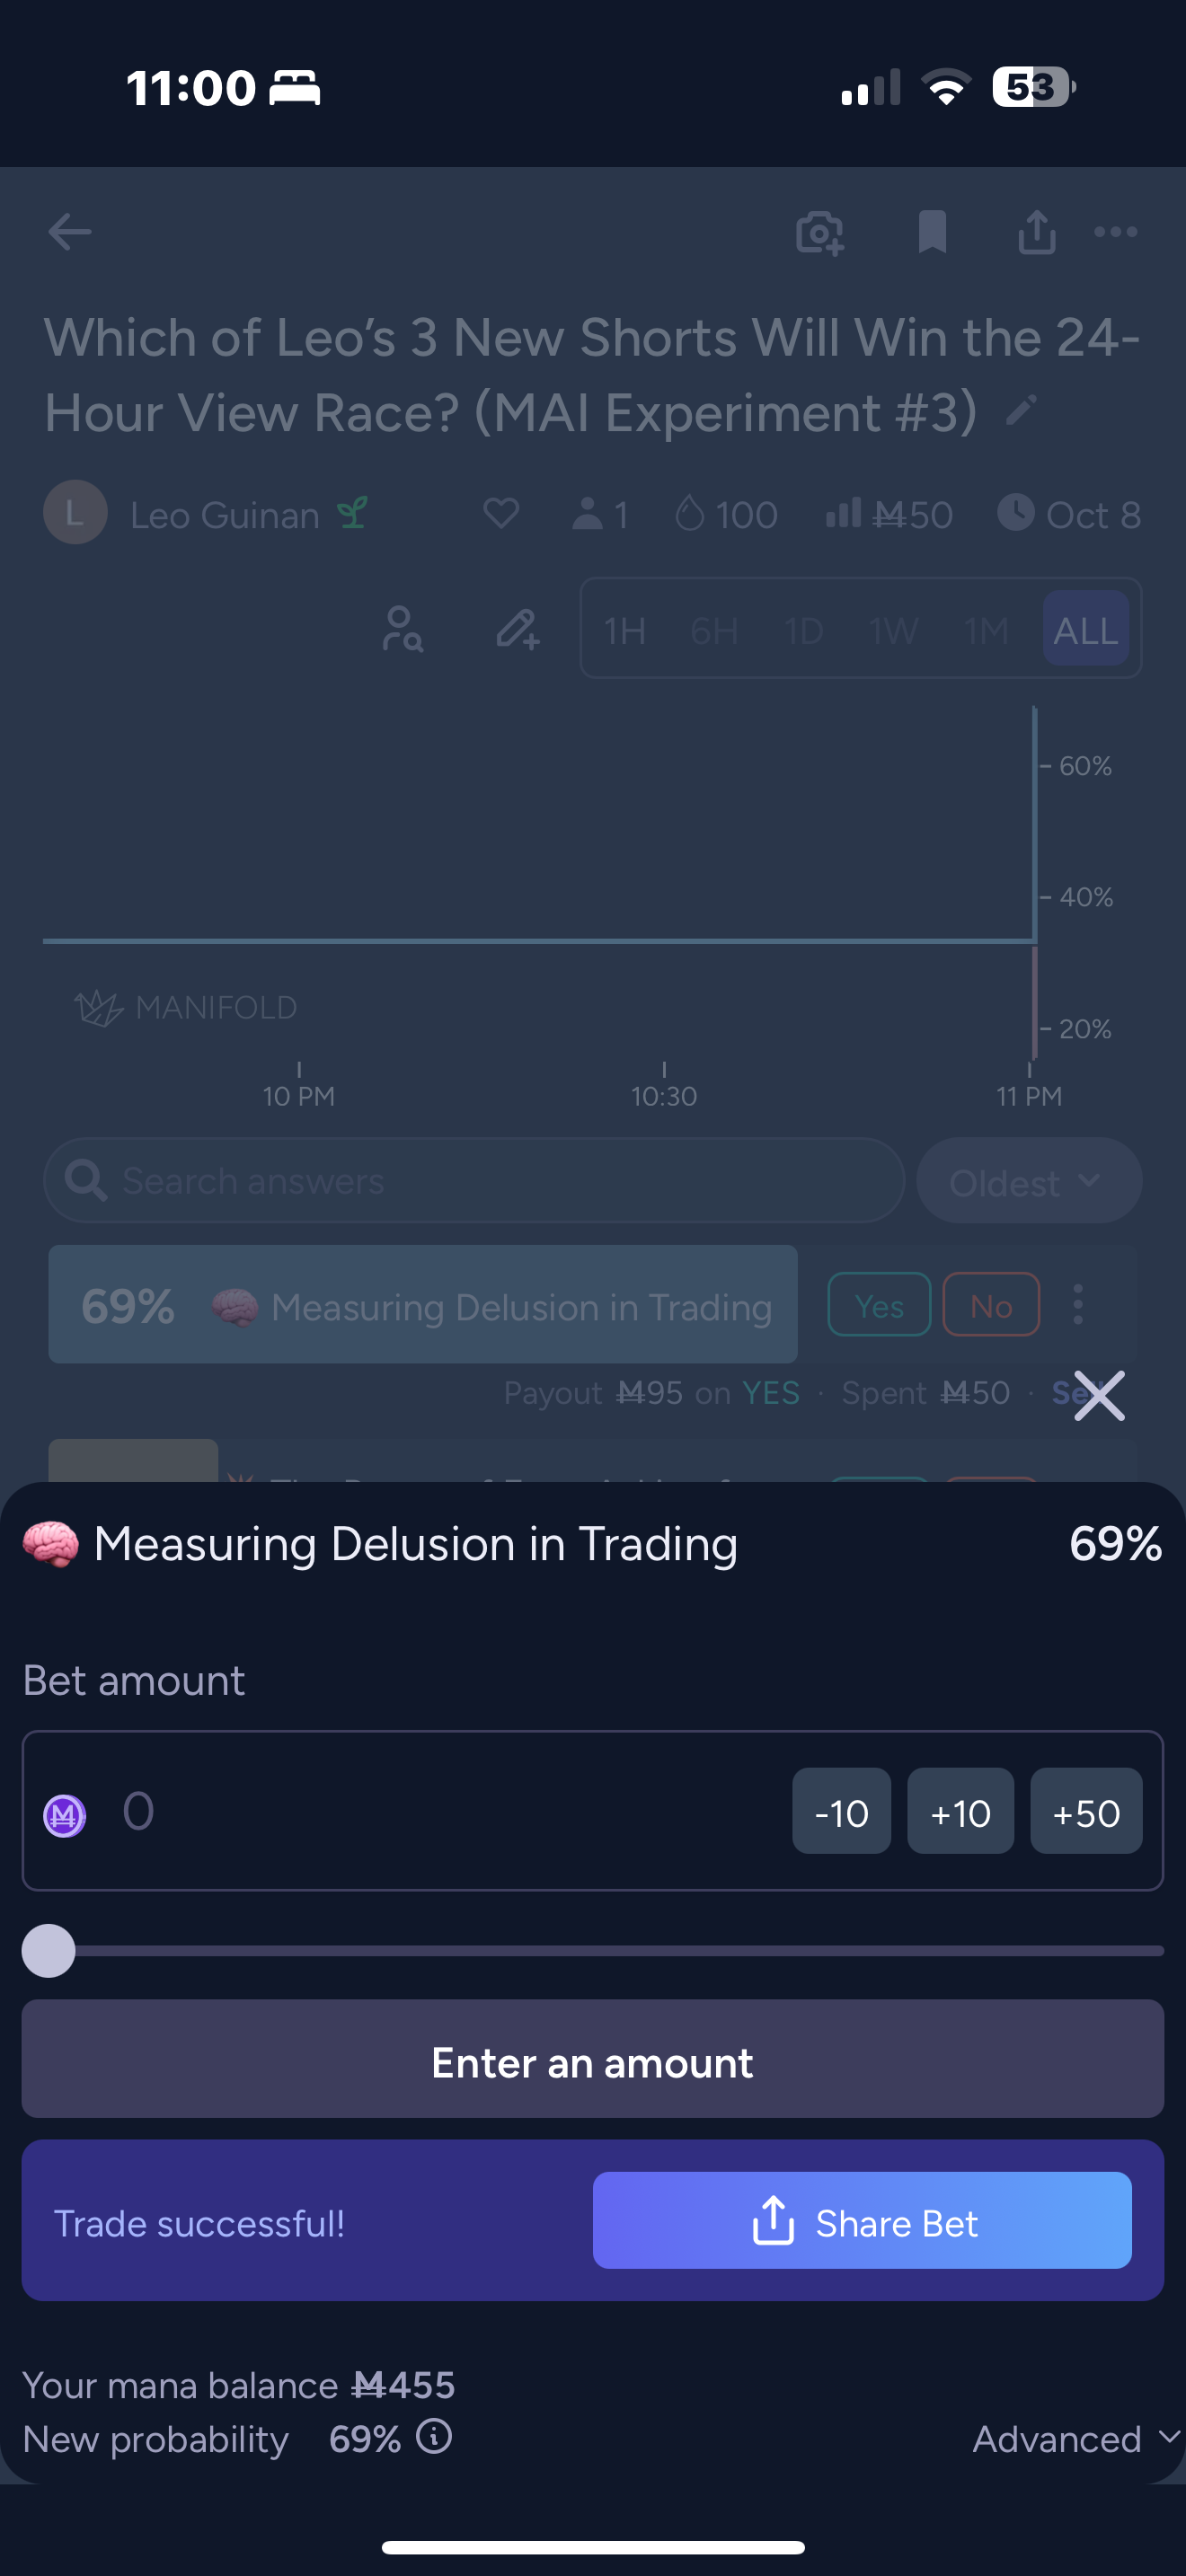Screen dimensions: 1186x2576
Task: Open the three-dot more options menu
Action: coord(1115,232)
